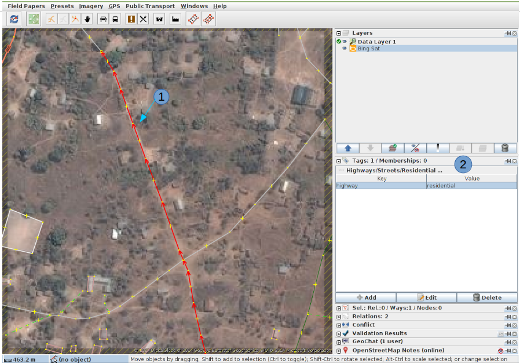Click the black hand toolbar icon

[x=87, y=19]
